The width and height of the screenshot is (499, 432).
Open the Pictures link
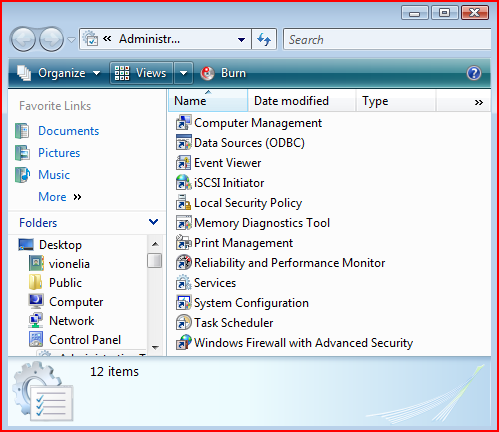59,153
